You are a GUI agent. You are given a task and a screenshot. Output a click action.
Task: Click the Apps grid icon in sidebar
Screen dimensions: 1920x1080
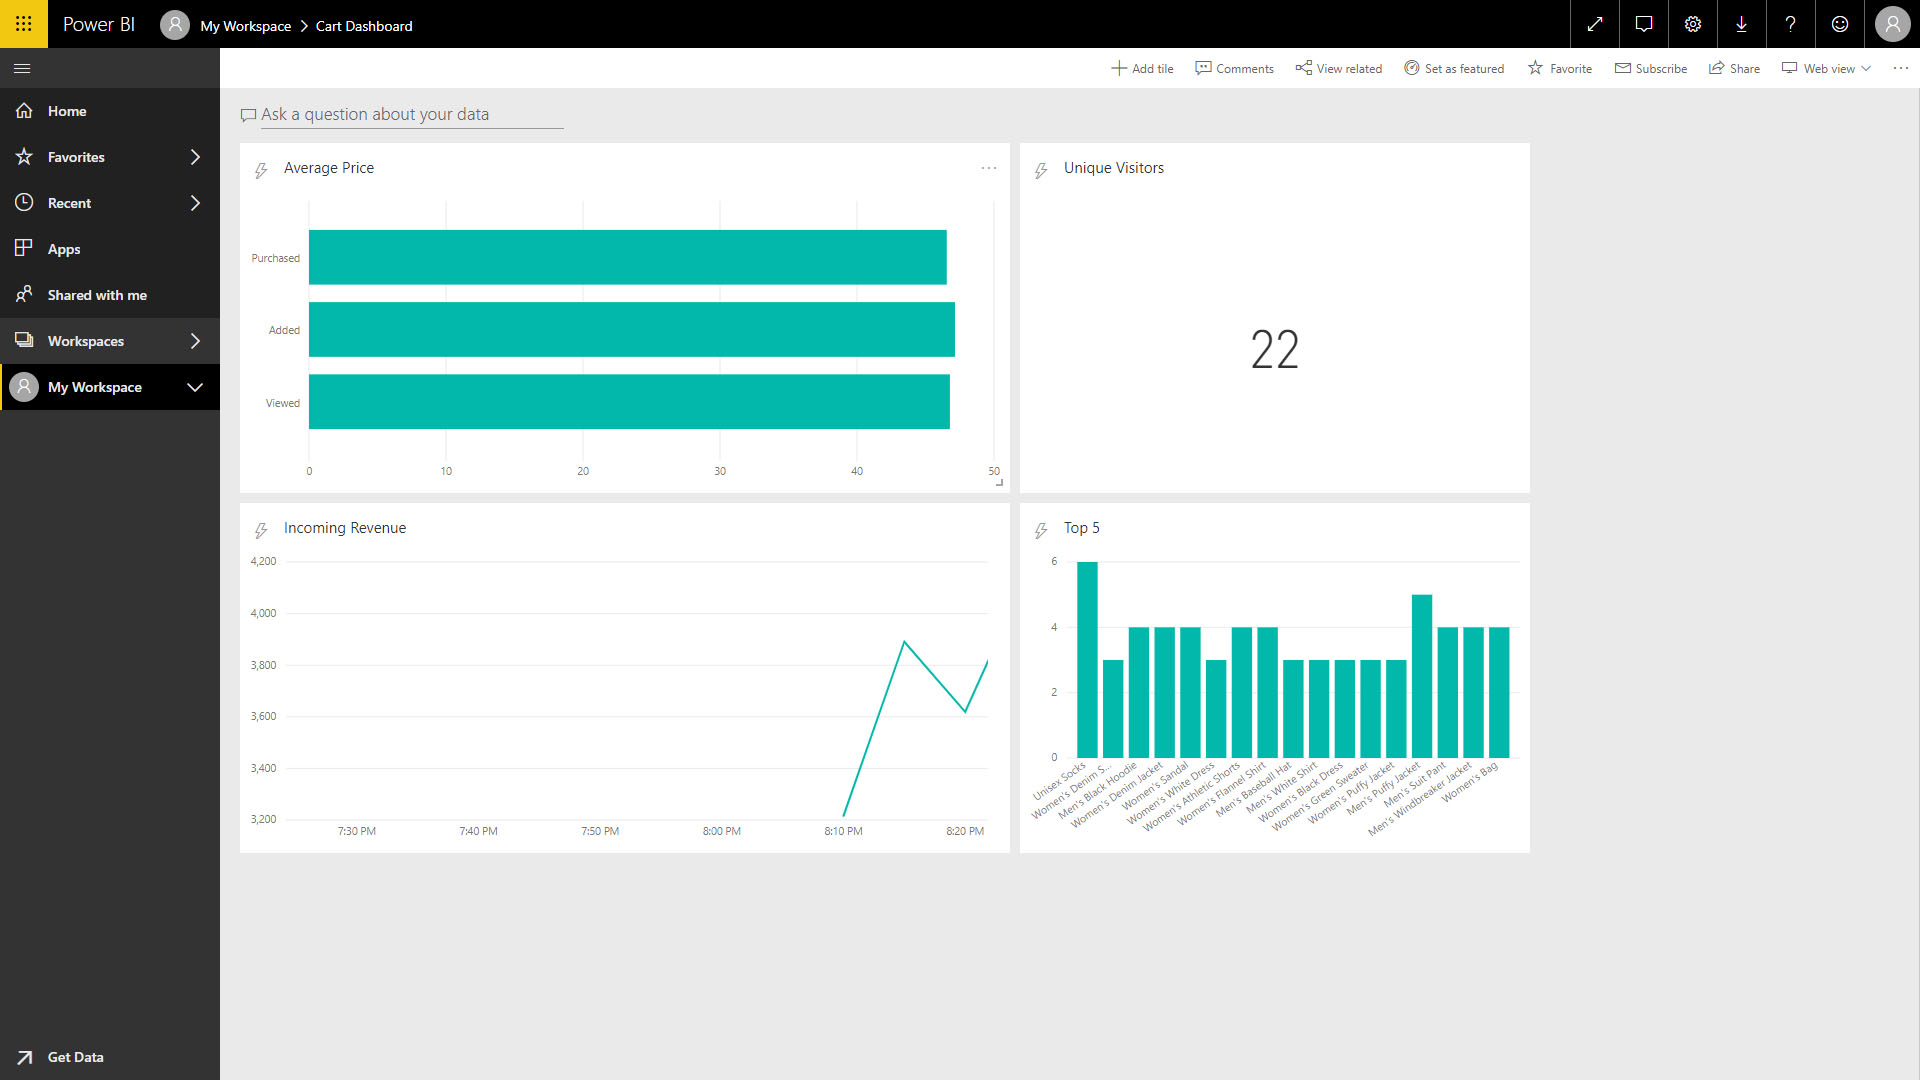point(24,248)
